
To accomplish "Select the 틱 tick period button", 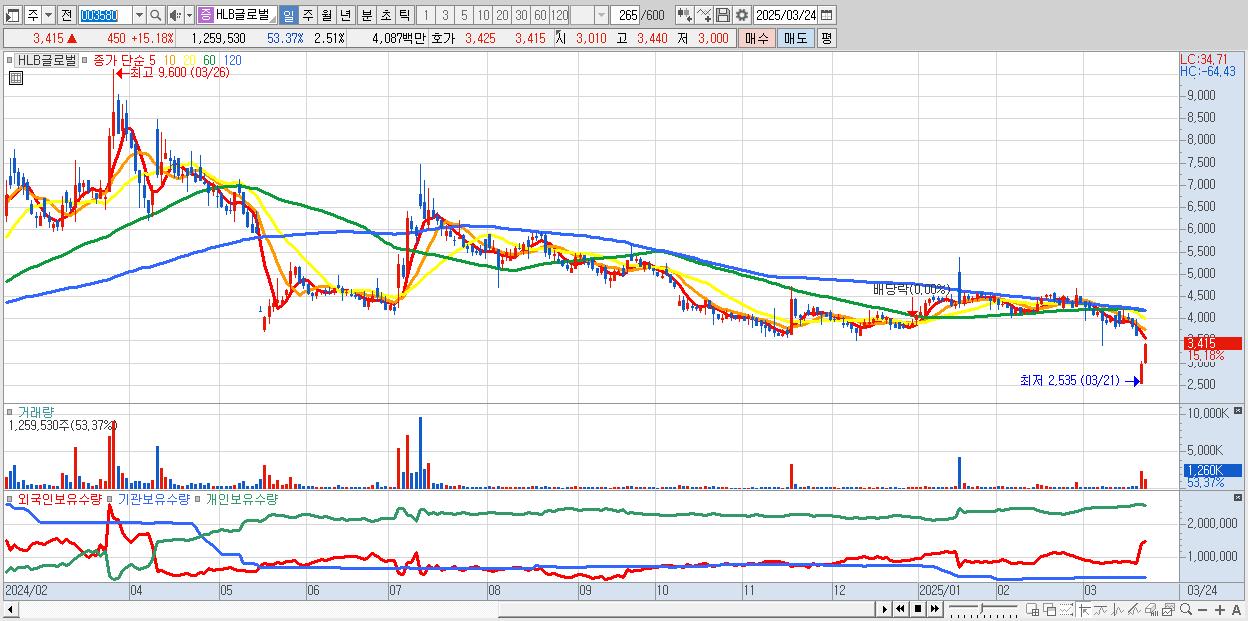I will (x=404, y=16).
